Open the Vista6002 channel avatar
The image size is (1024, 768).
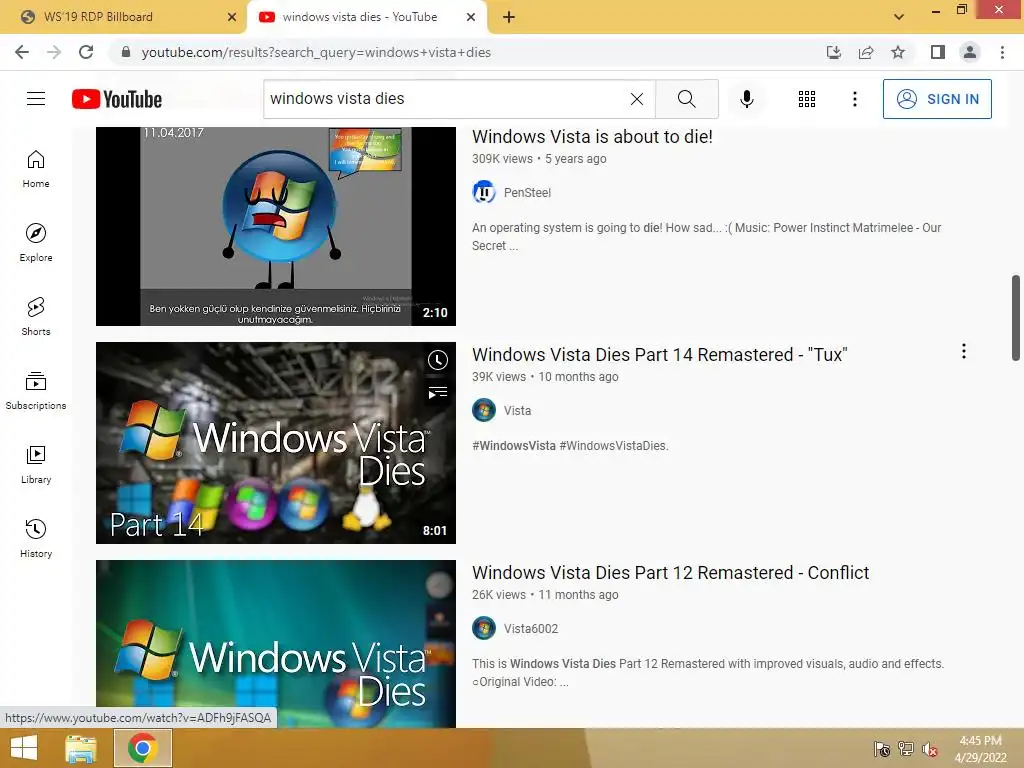tap(484, 628)
